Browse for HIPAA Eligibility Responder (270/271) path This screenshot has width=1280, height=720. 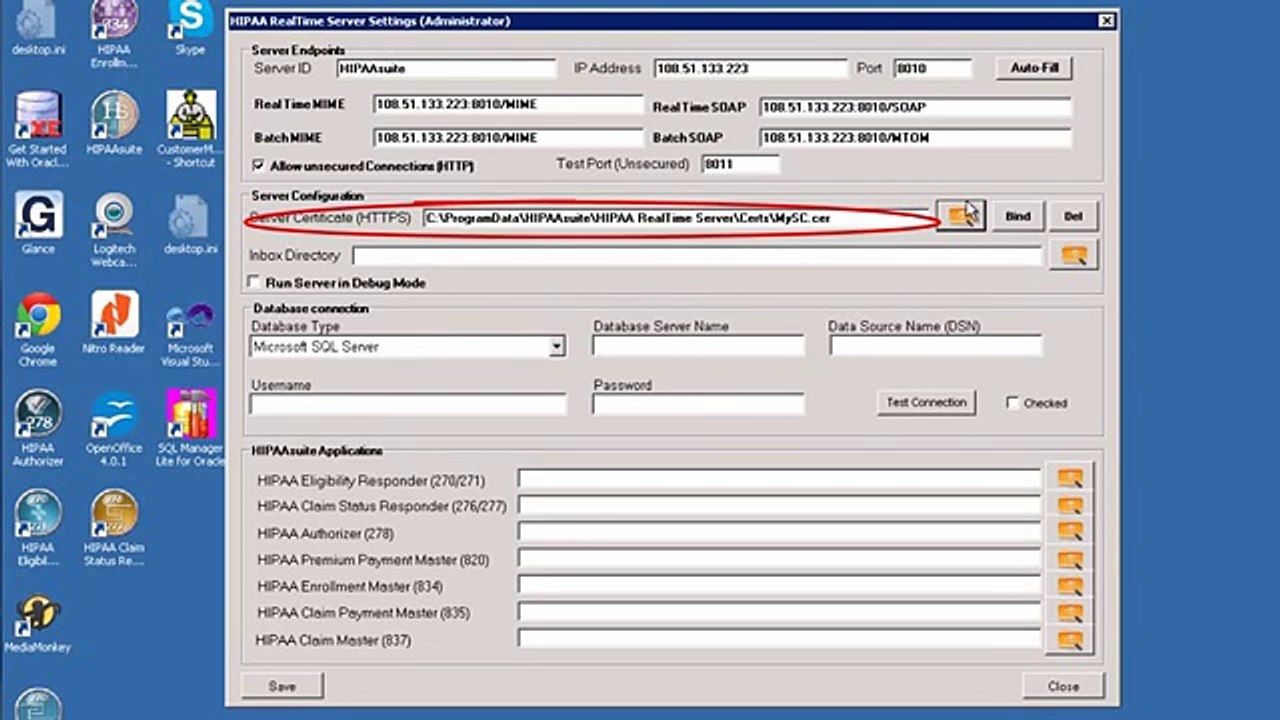tap(1069, 478)
